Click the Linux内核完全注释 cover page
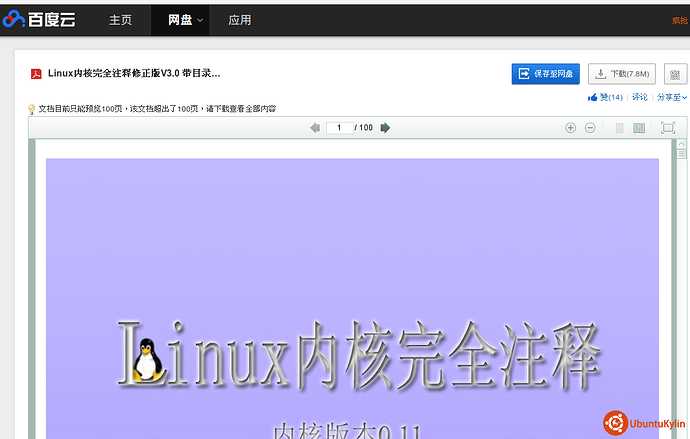This screenshot has width=690, height=439. (352, 298)
